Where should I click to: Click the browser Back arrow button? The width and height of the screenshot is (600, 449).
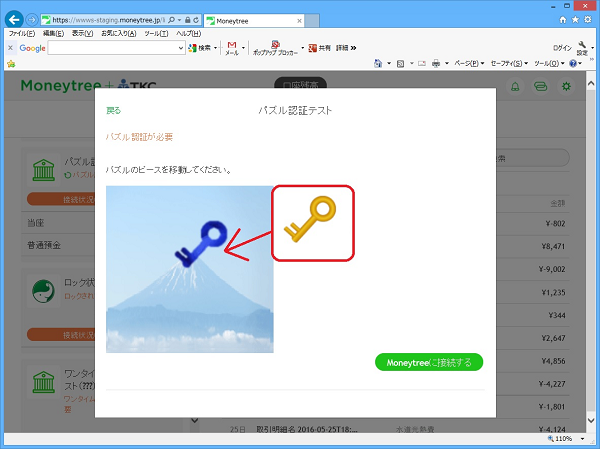coord(14,20)
